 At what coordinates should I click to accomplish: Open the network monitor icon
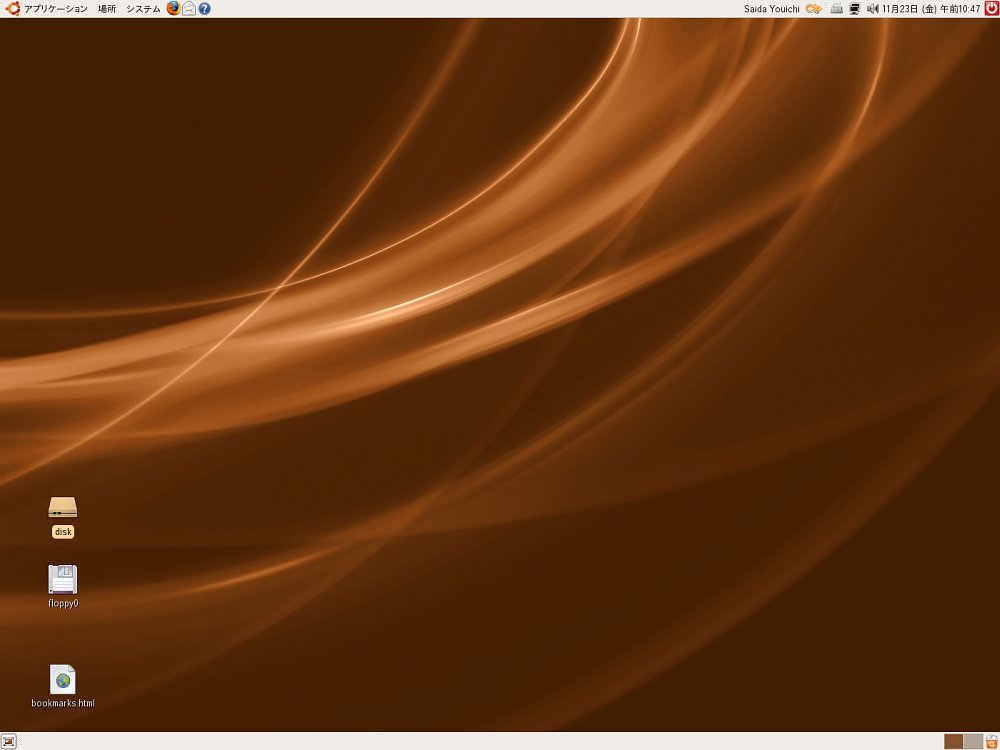[x=855, y=9]
